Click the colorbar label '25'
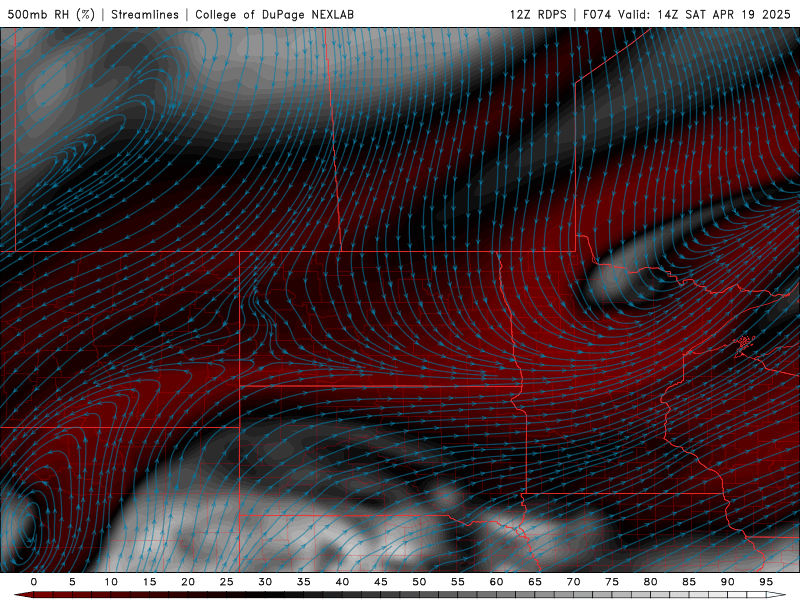 tap(227, 582)
